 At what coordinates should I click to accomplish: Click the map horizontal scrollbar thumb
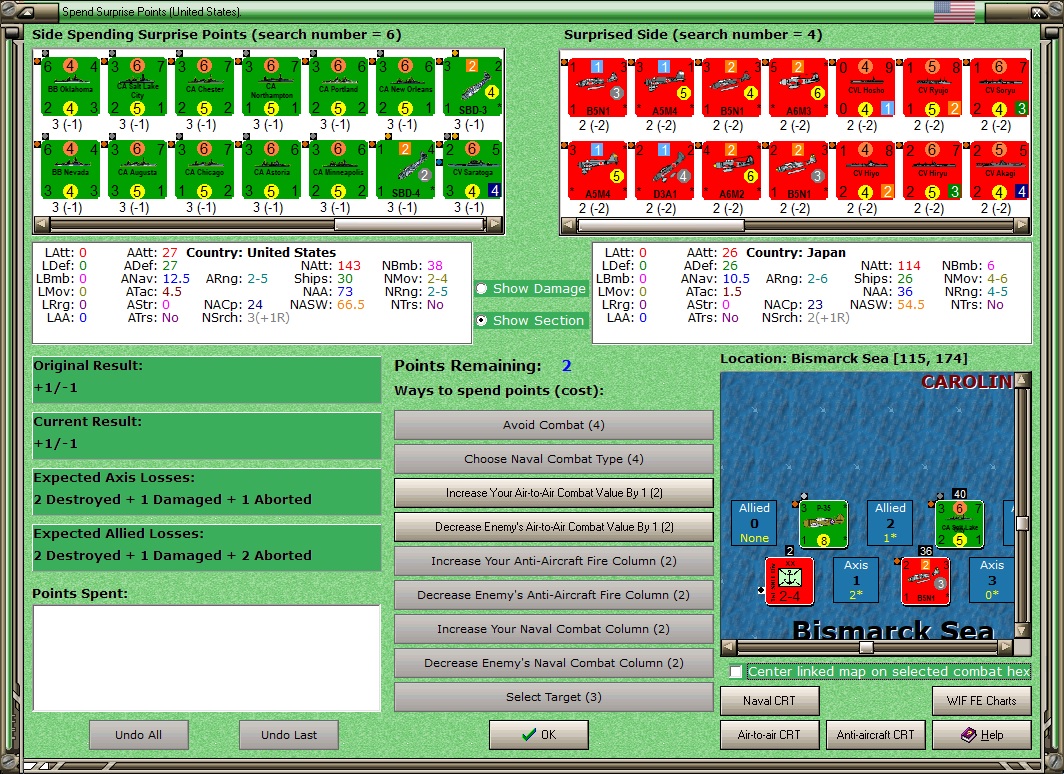(866, 647)
